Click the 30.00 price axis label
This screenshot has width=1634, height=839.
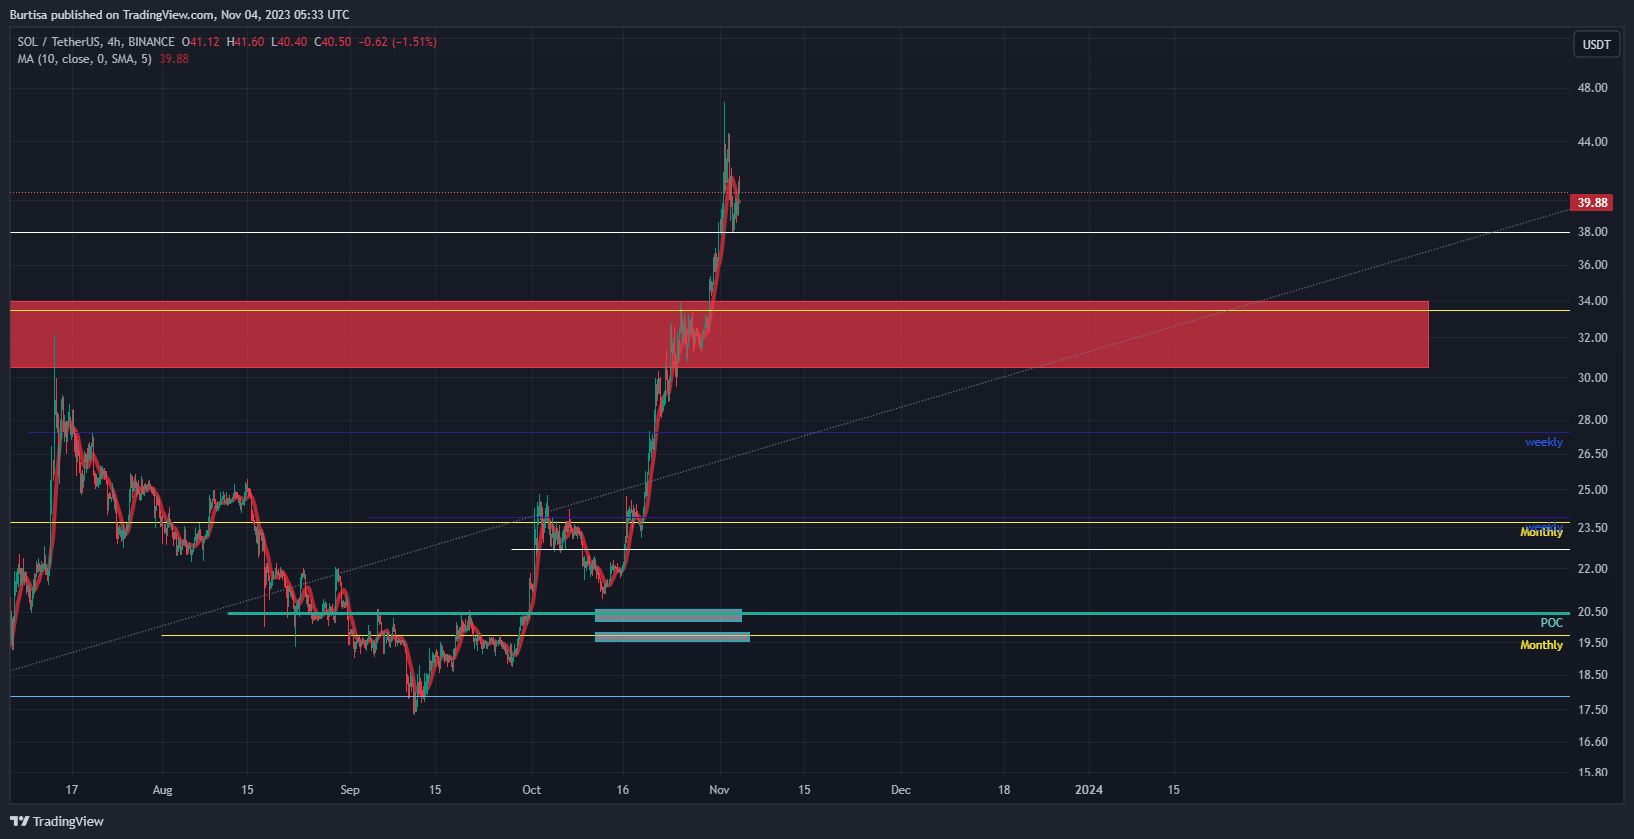point(1592,378)
